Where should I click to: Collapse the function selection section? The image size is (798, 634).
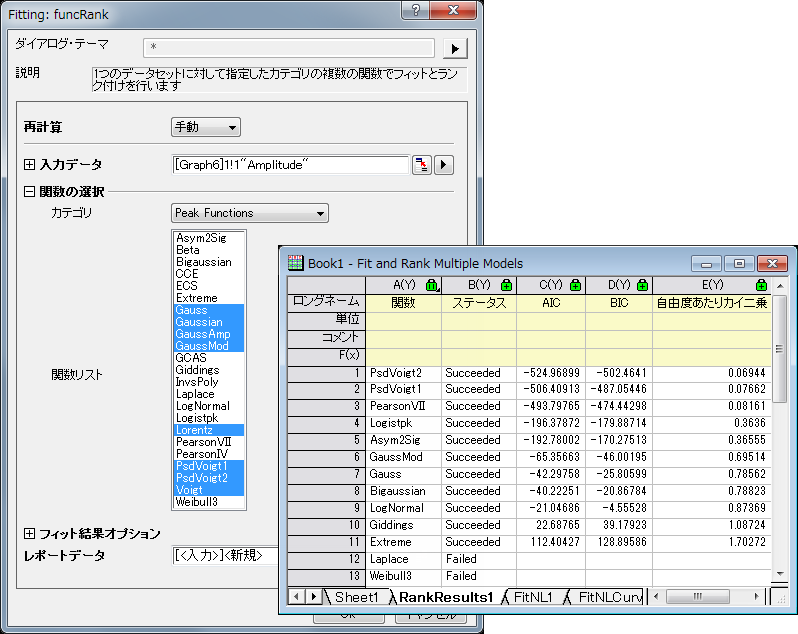pyautogui.click(x=29, y=192)
